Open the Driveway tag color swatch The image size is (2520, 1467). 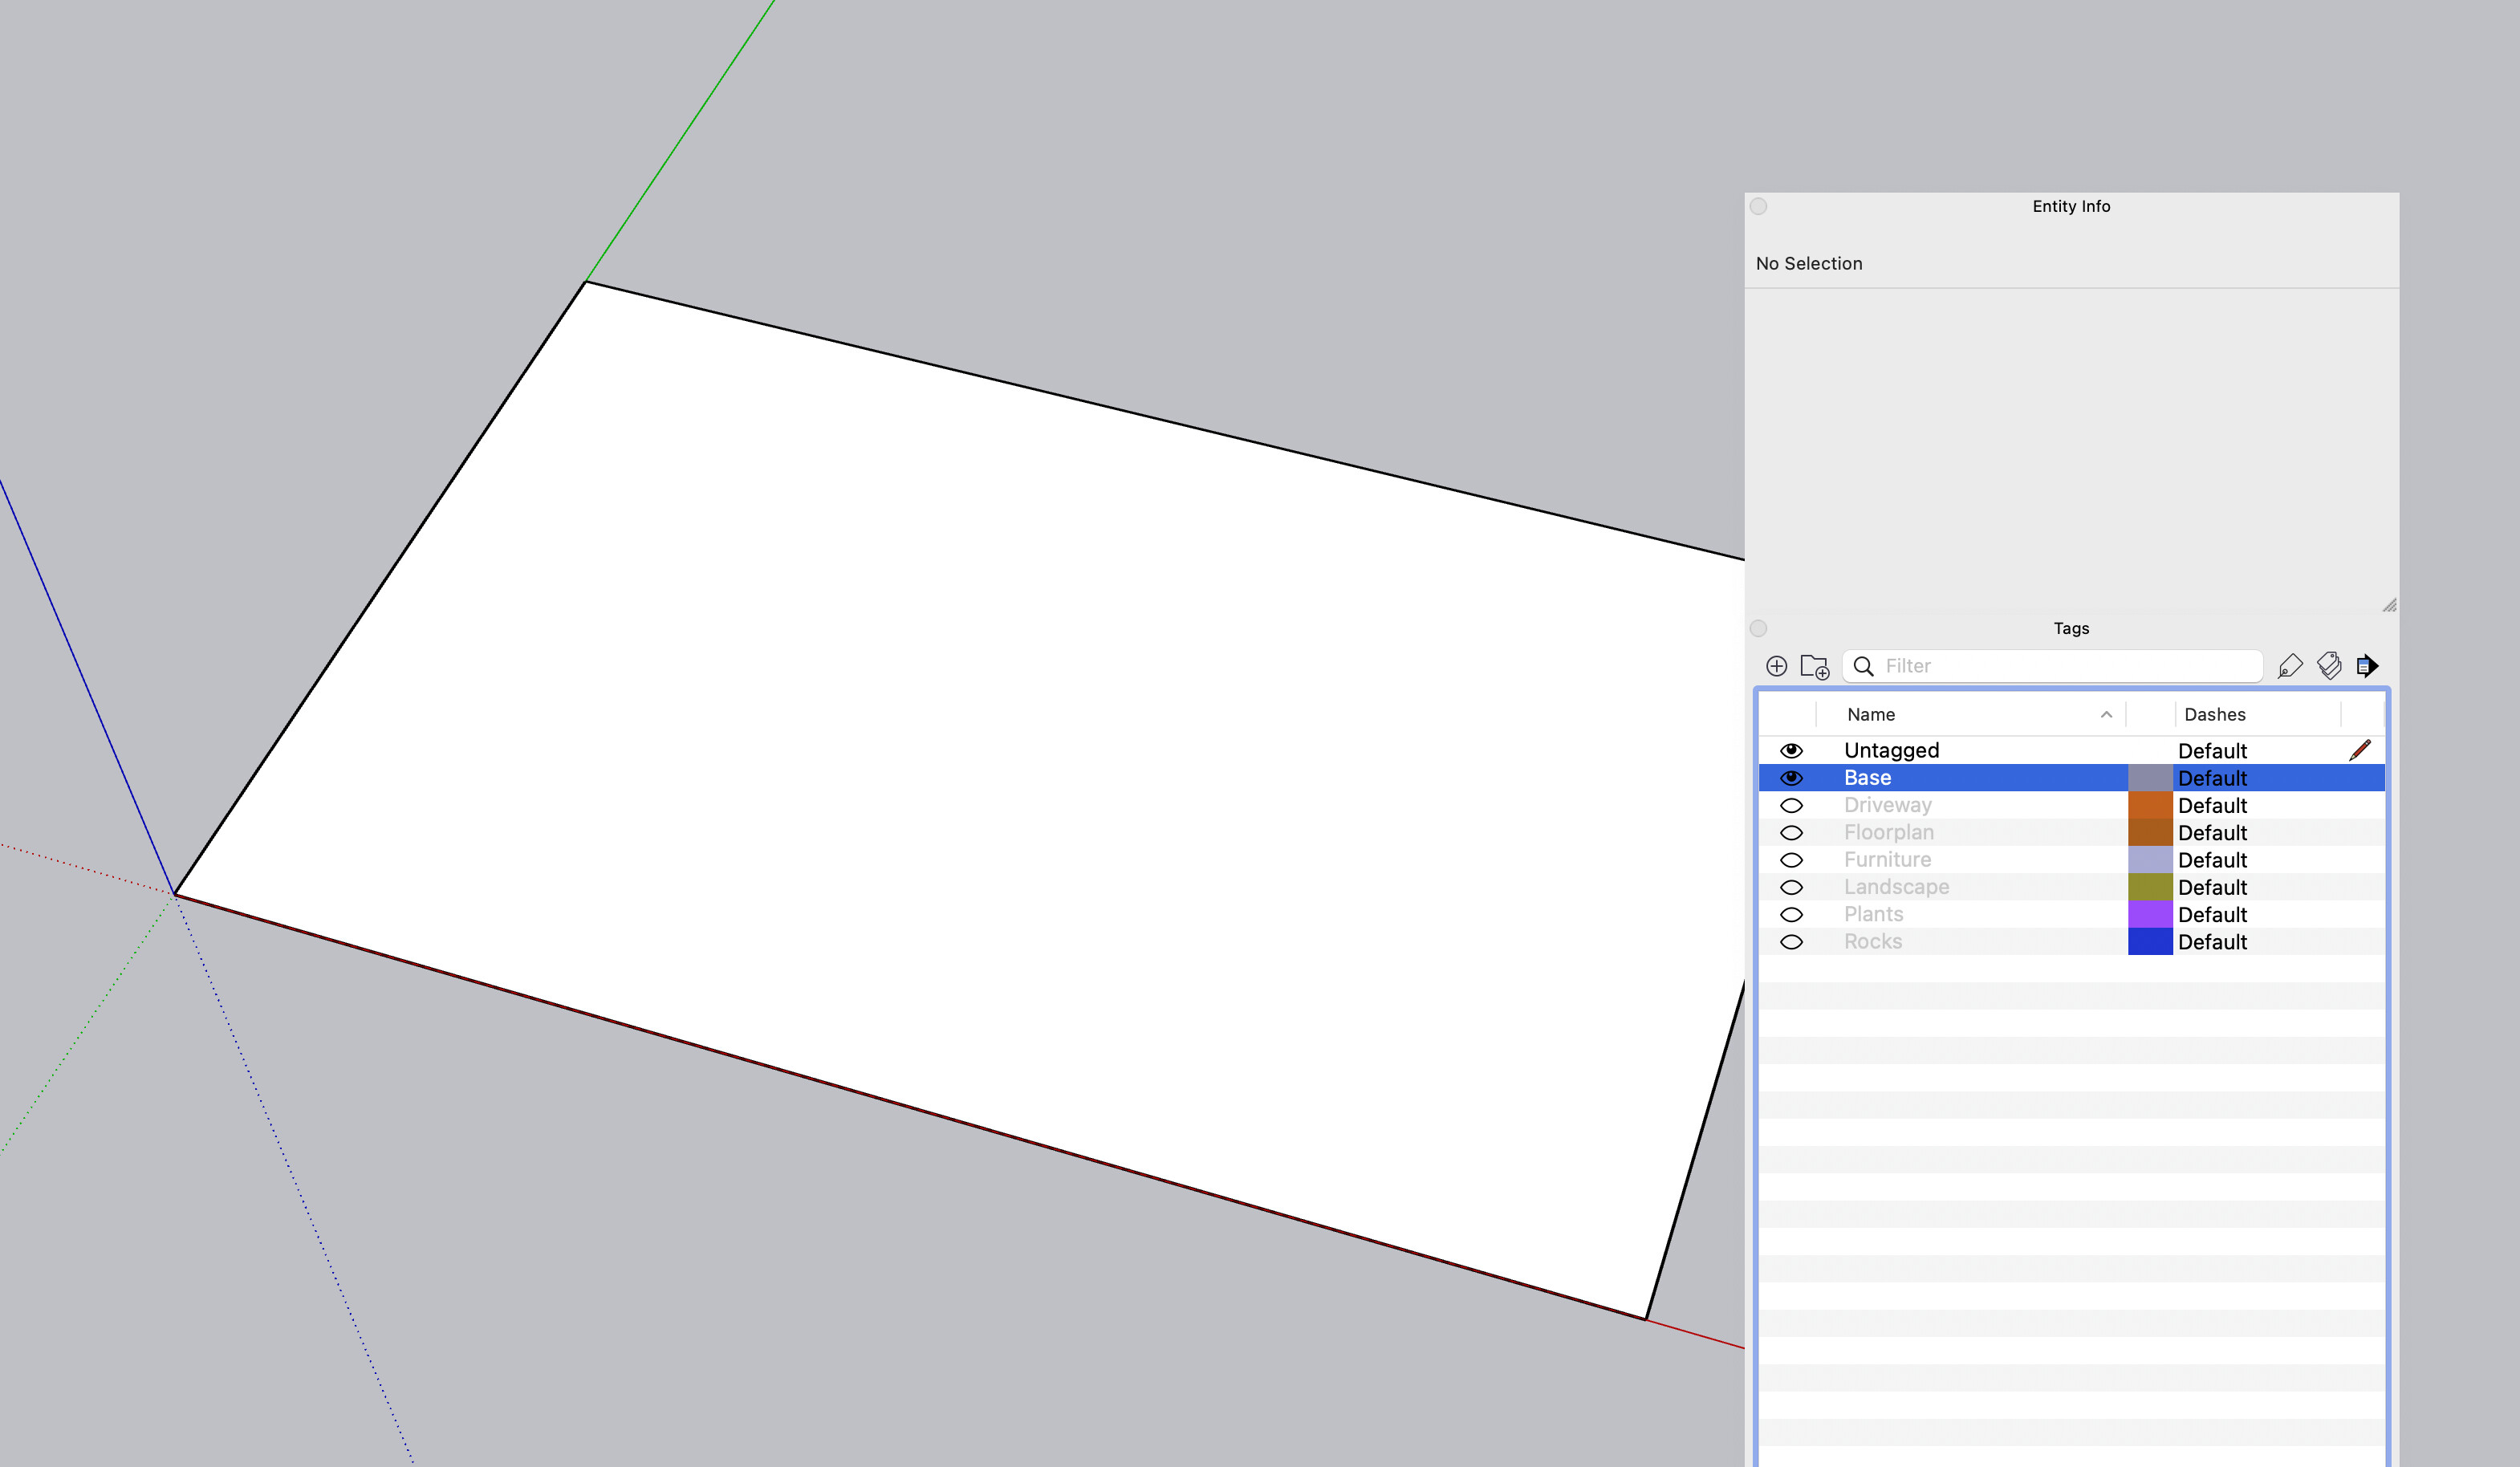(x=2150, y=806)
